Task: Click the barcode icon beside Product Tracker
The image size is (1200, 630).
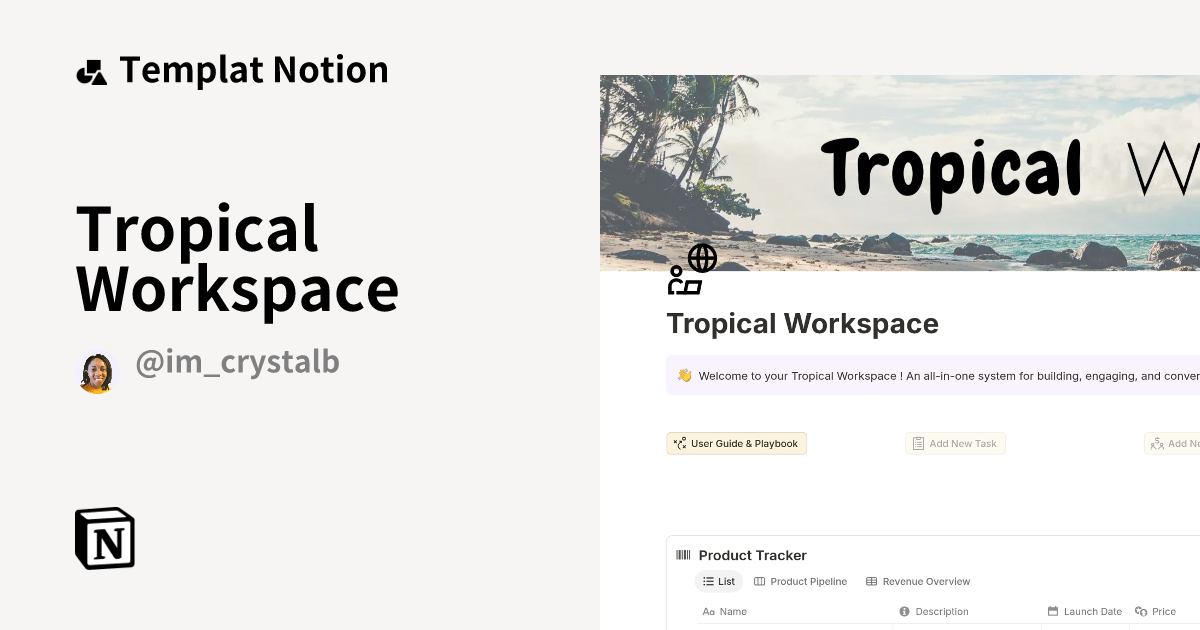Action: [684, 555]
